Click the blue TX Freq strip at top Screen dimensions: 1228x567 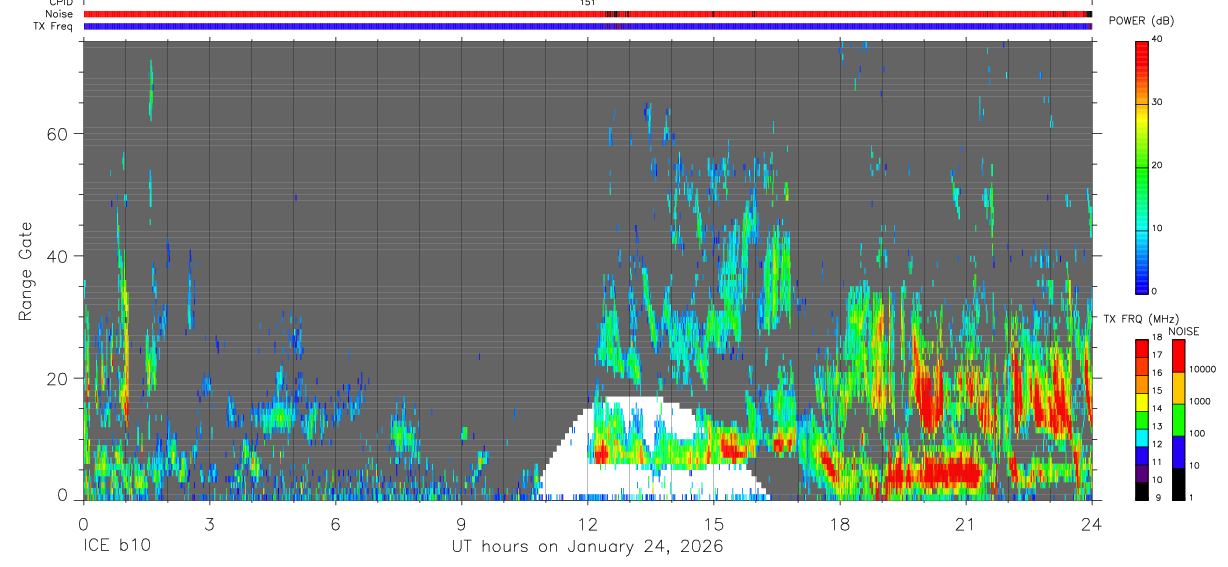click(587, 26)
